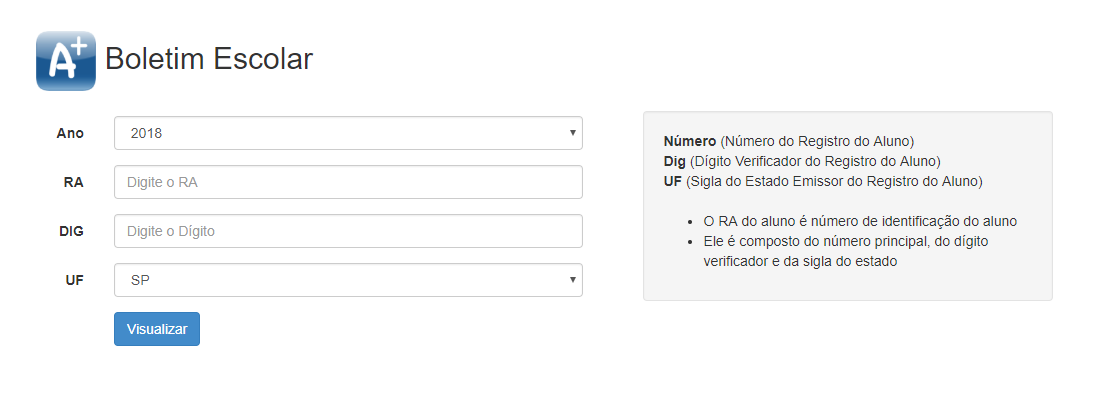
Task: Click the arrow on the UF select box
Action: tap(573, 280)
